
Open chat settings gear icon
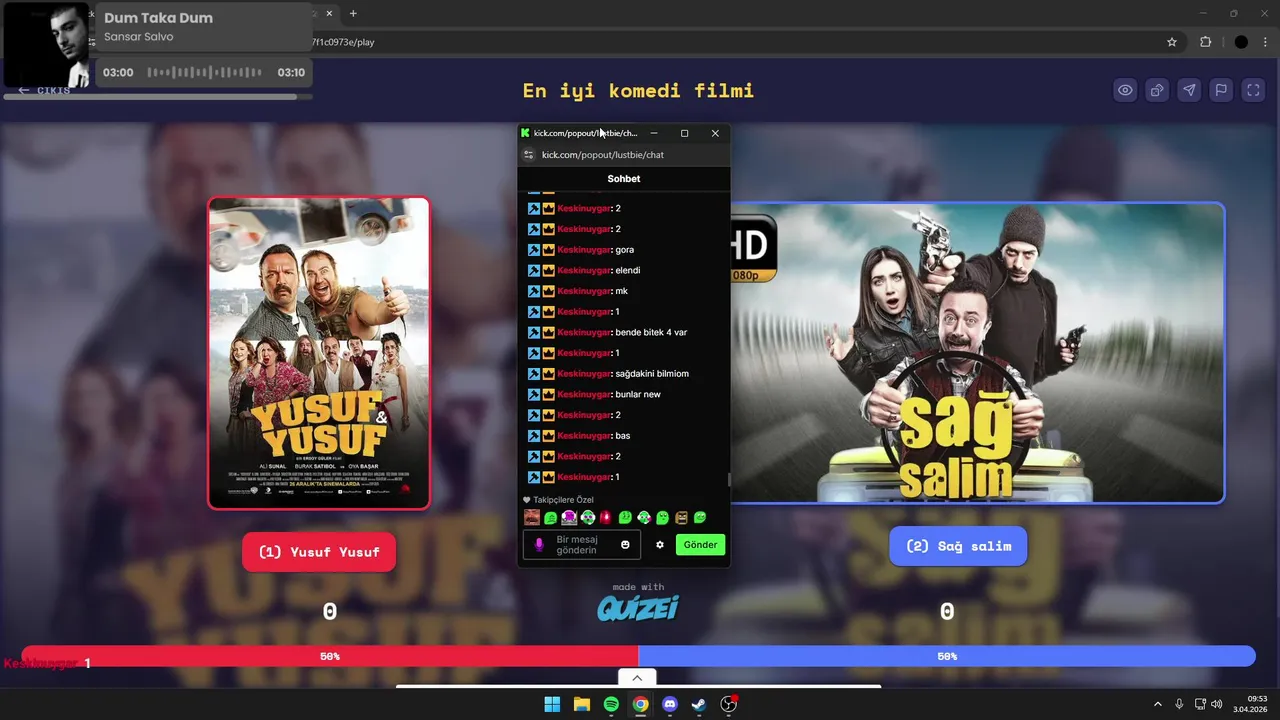click(x=660, y=545)
